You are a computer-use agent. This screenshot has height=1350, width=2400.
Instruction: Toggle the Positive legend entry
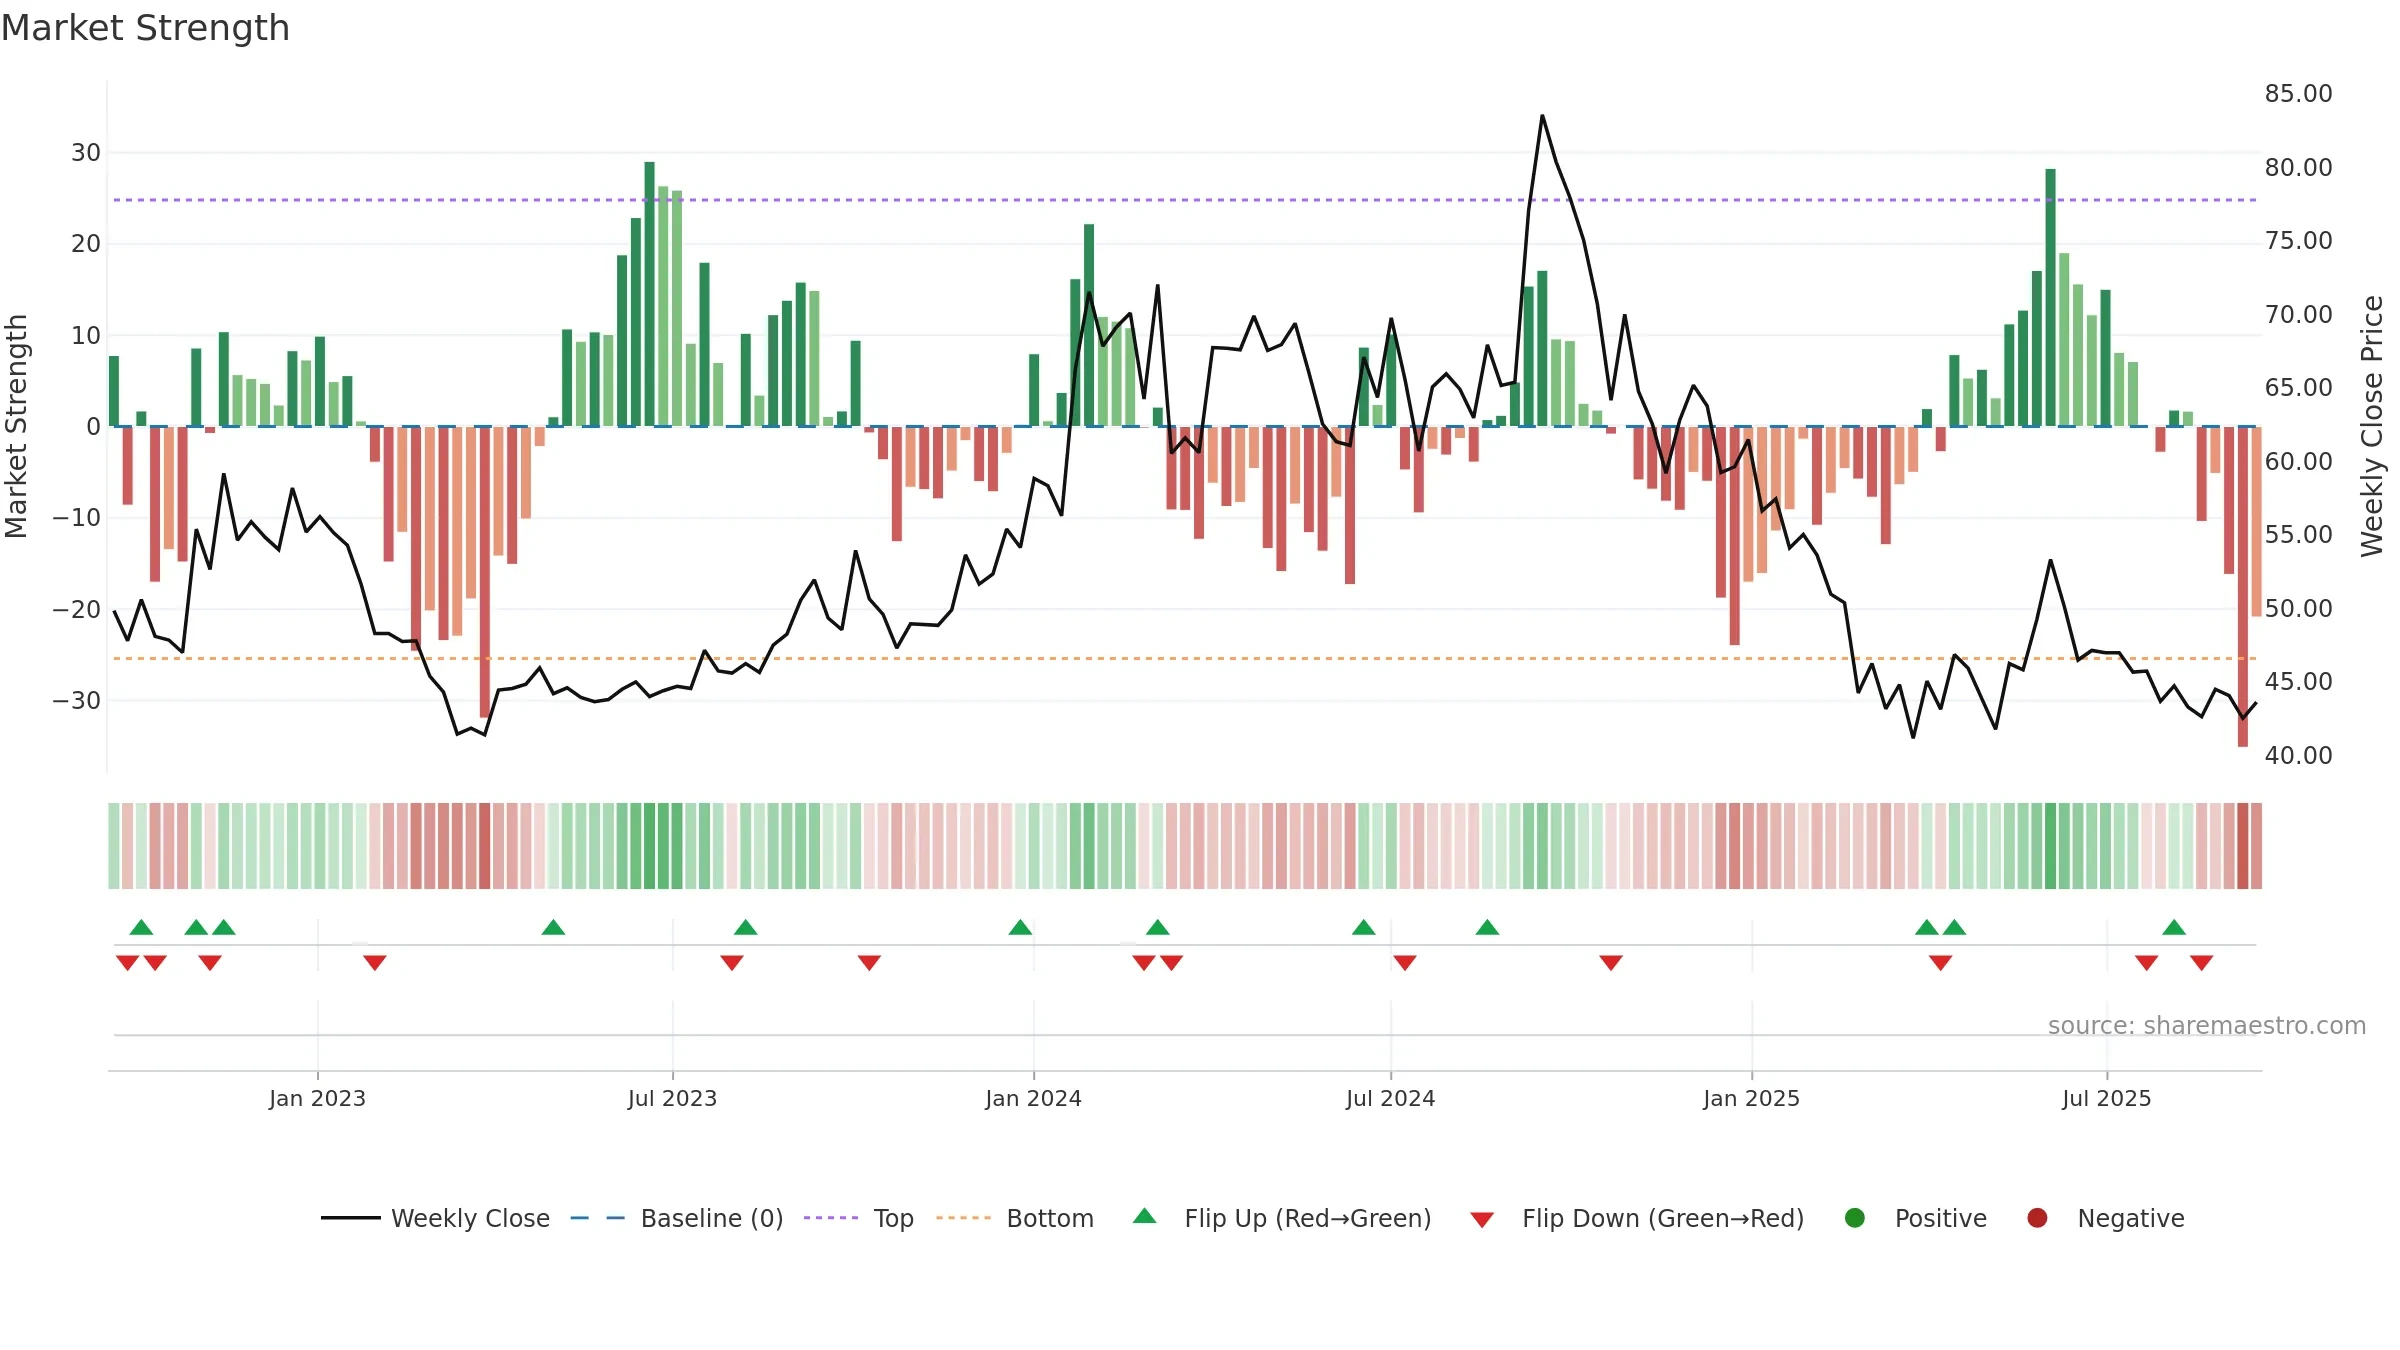tap(1915, 1218)
